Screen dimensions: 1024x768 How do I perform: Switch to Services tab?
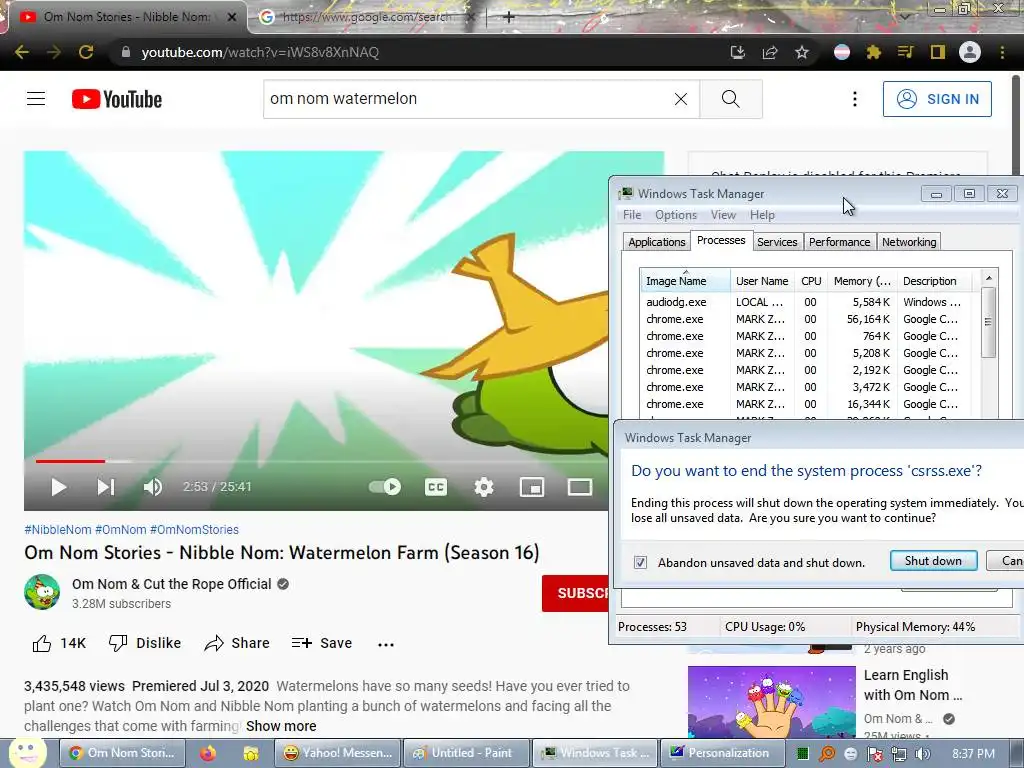[777, 242]
